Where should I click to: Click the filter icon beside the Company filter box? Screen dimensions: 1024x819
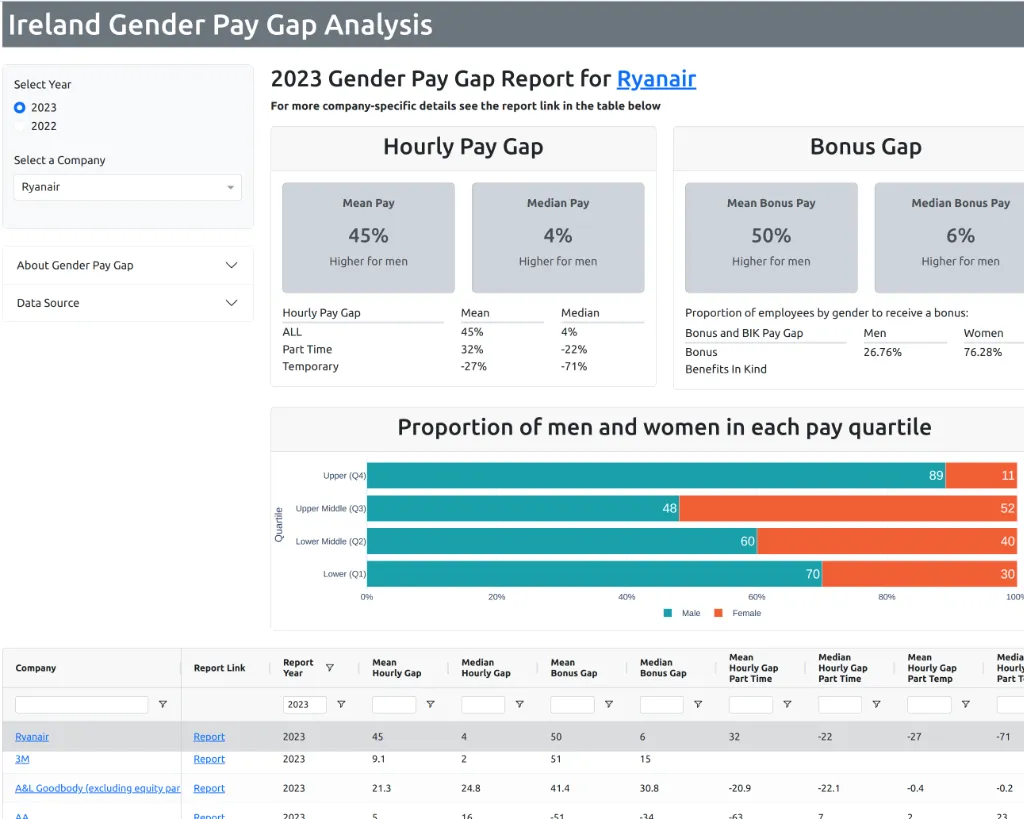(163, 705)
